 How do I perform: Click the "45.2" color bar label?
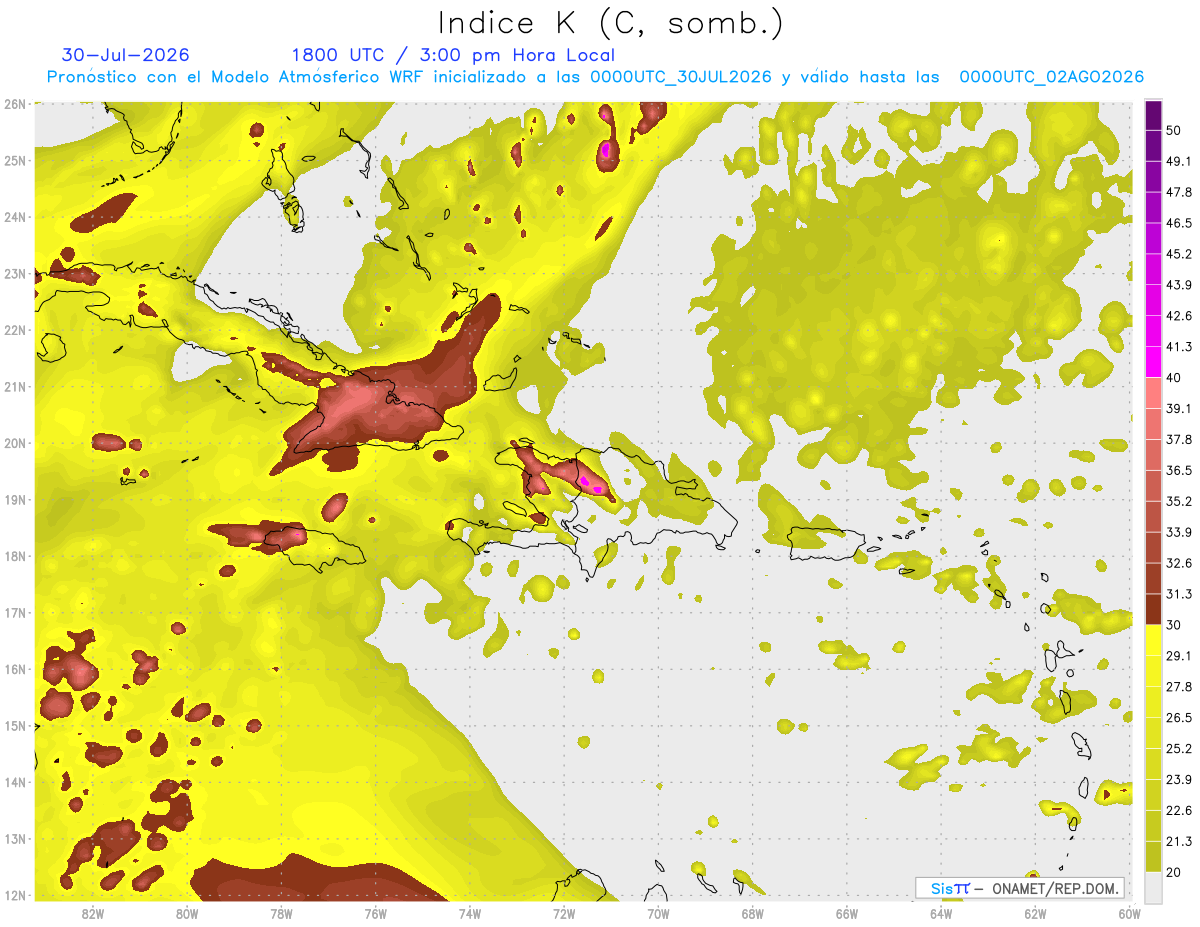[1178, 254]
